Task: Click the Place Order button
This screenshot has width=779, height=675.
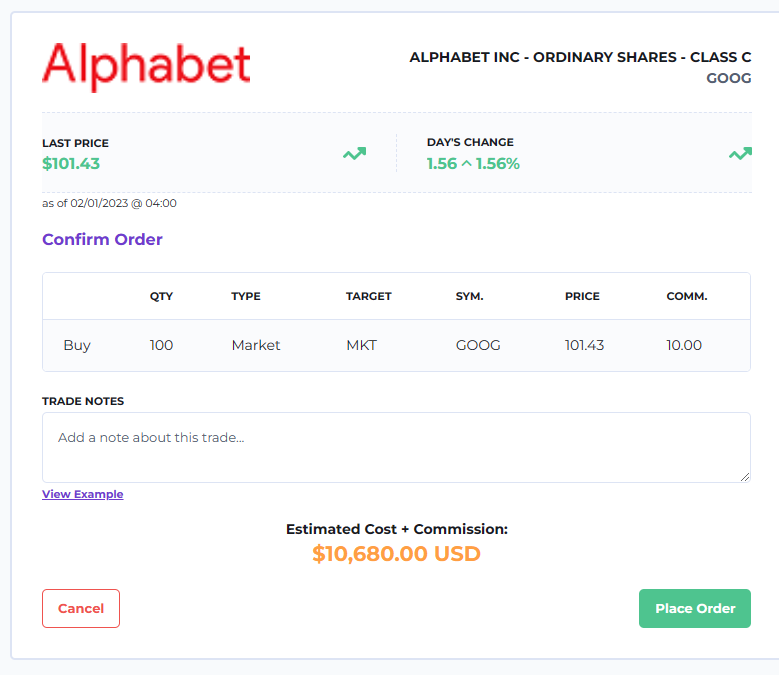Action: (x=695, y=608)
